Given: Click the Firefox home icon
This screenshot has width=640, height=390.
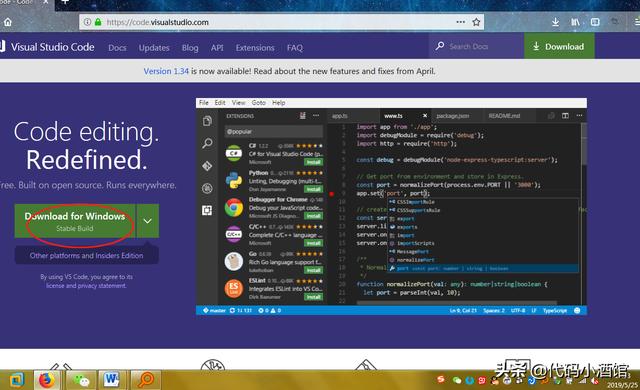Looking at the screenshot, I should [x=7, y=22].
